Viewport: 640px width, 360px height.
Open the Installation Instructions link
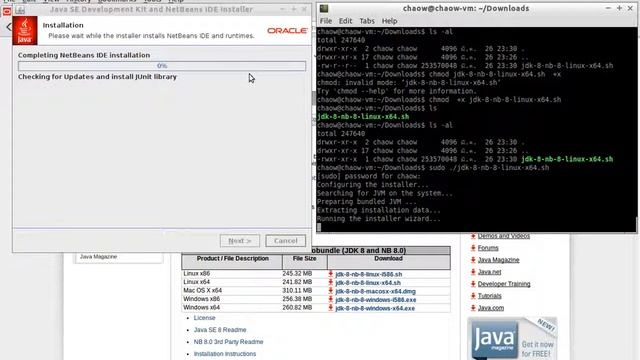point(225,354)
